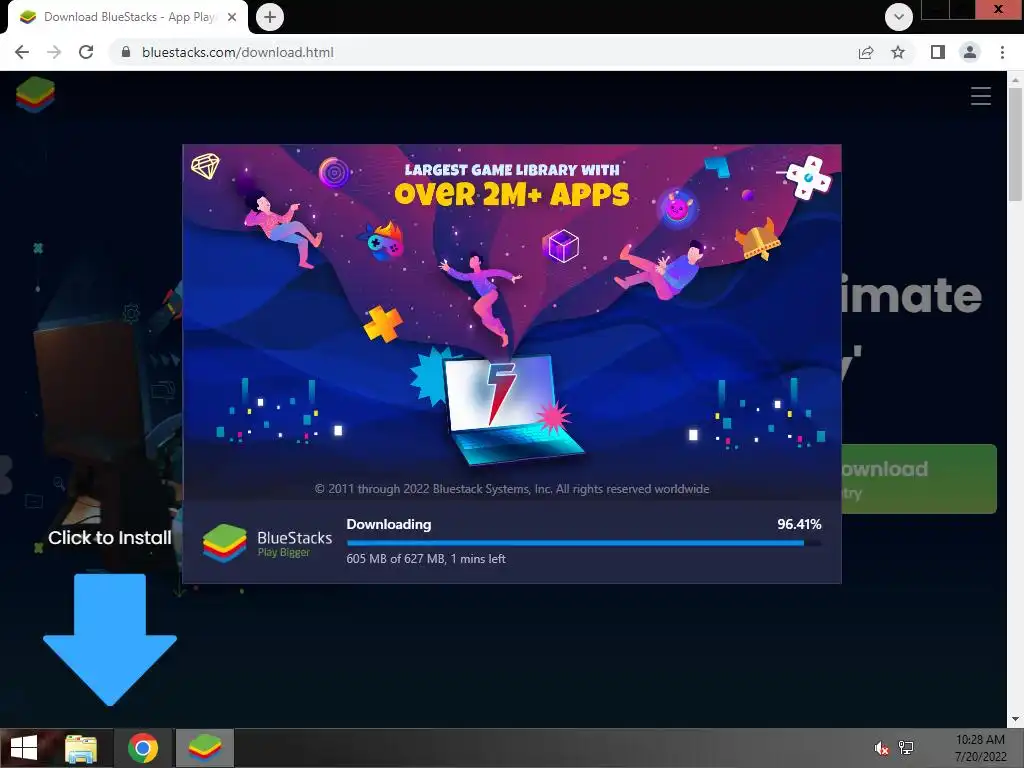Select the BlueStacks installer taskbar icon
Image resolution: width=1024 pixels, height=768 pixels.
(x=204, y=748)
